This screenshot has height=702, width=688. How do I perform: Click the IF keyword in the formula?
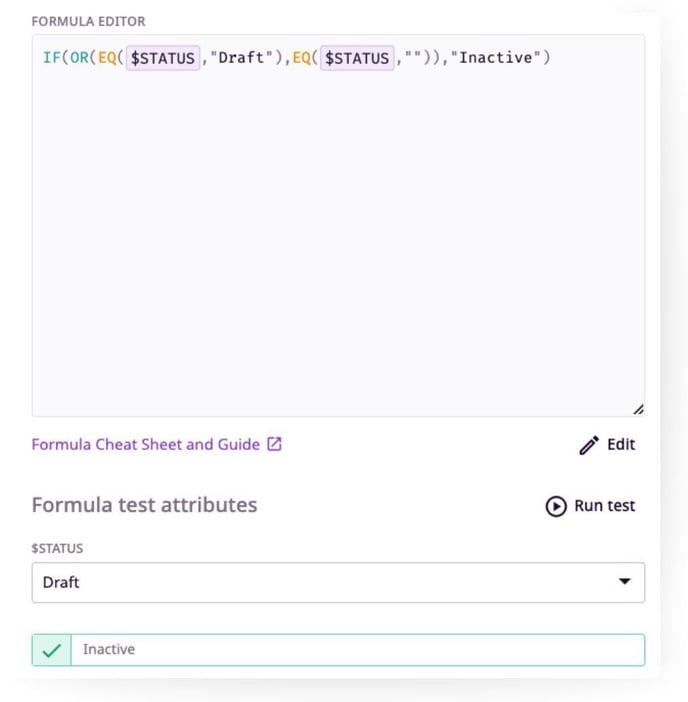pyautogui.click(x=51, y=58)
